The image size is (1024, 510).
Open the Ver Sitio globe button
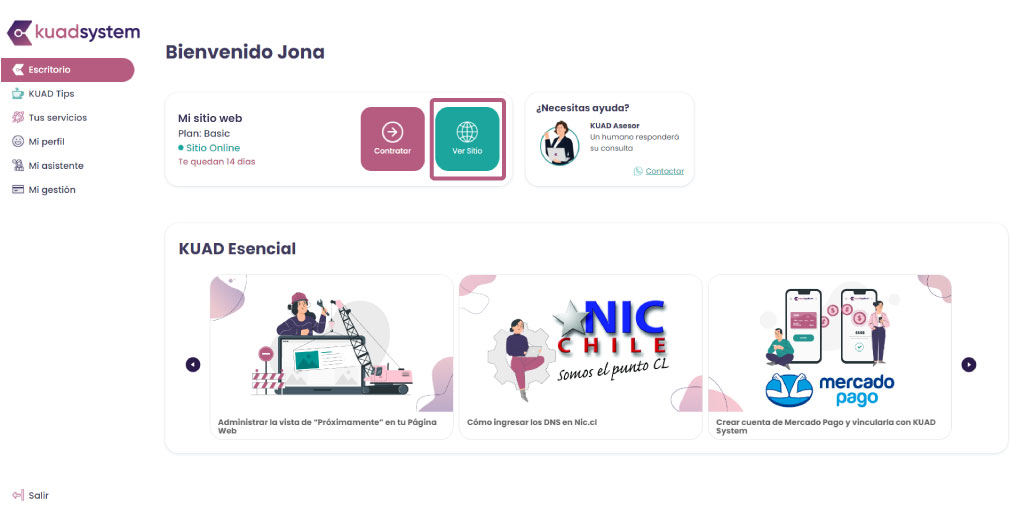467,139
